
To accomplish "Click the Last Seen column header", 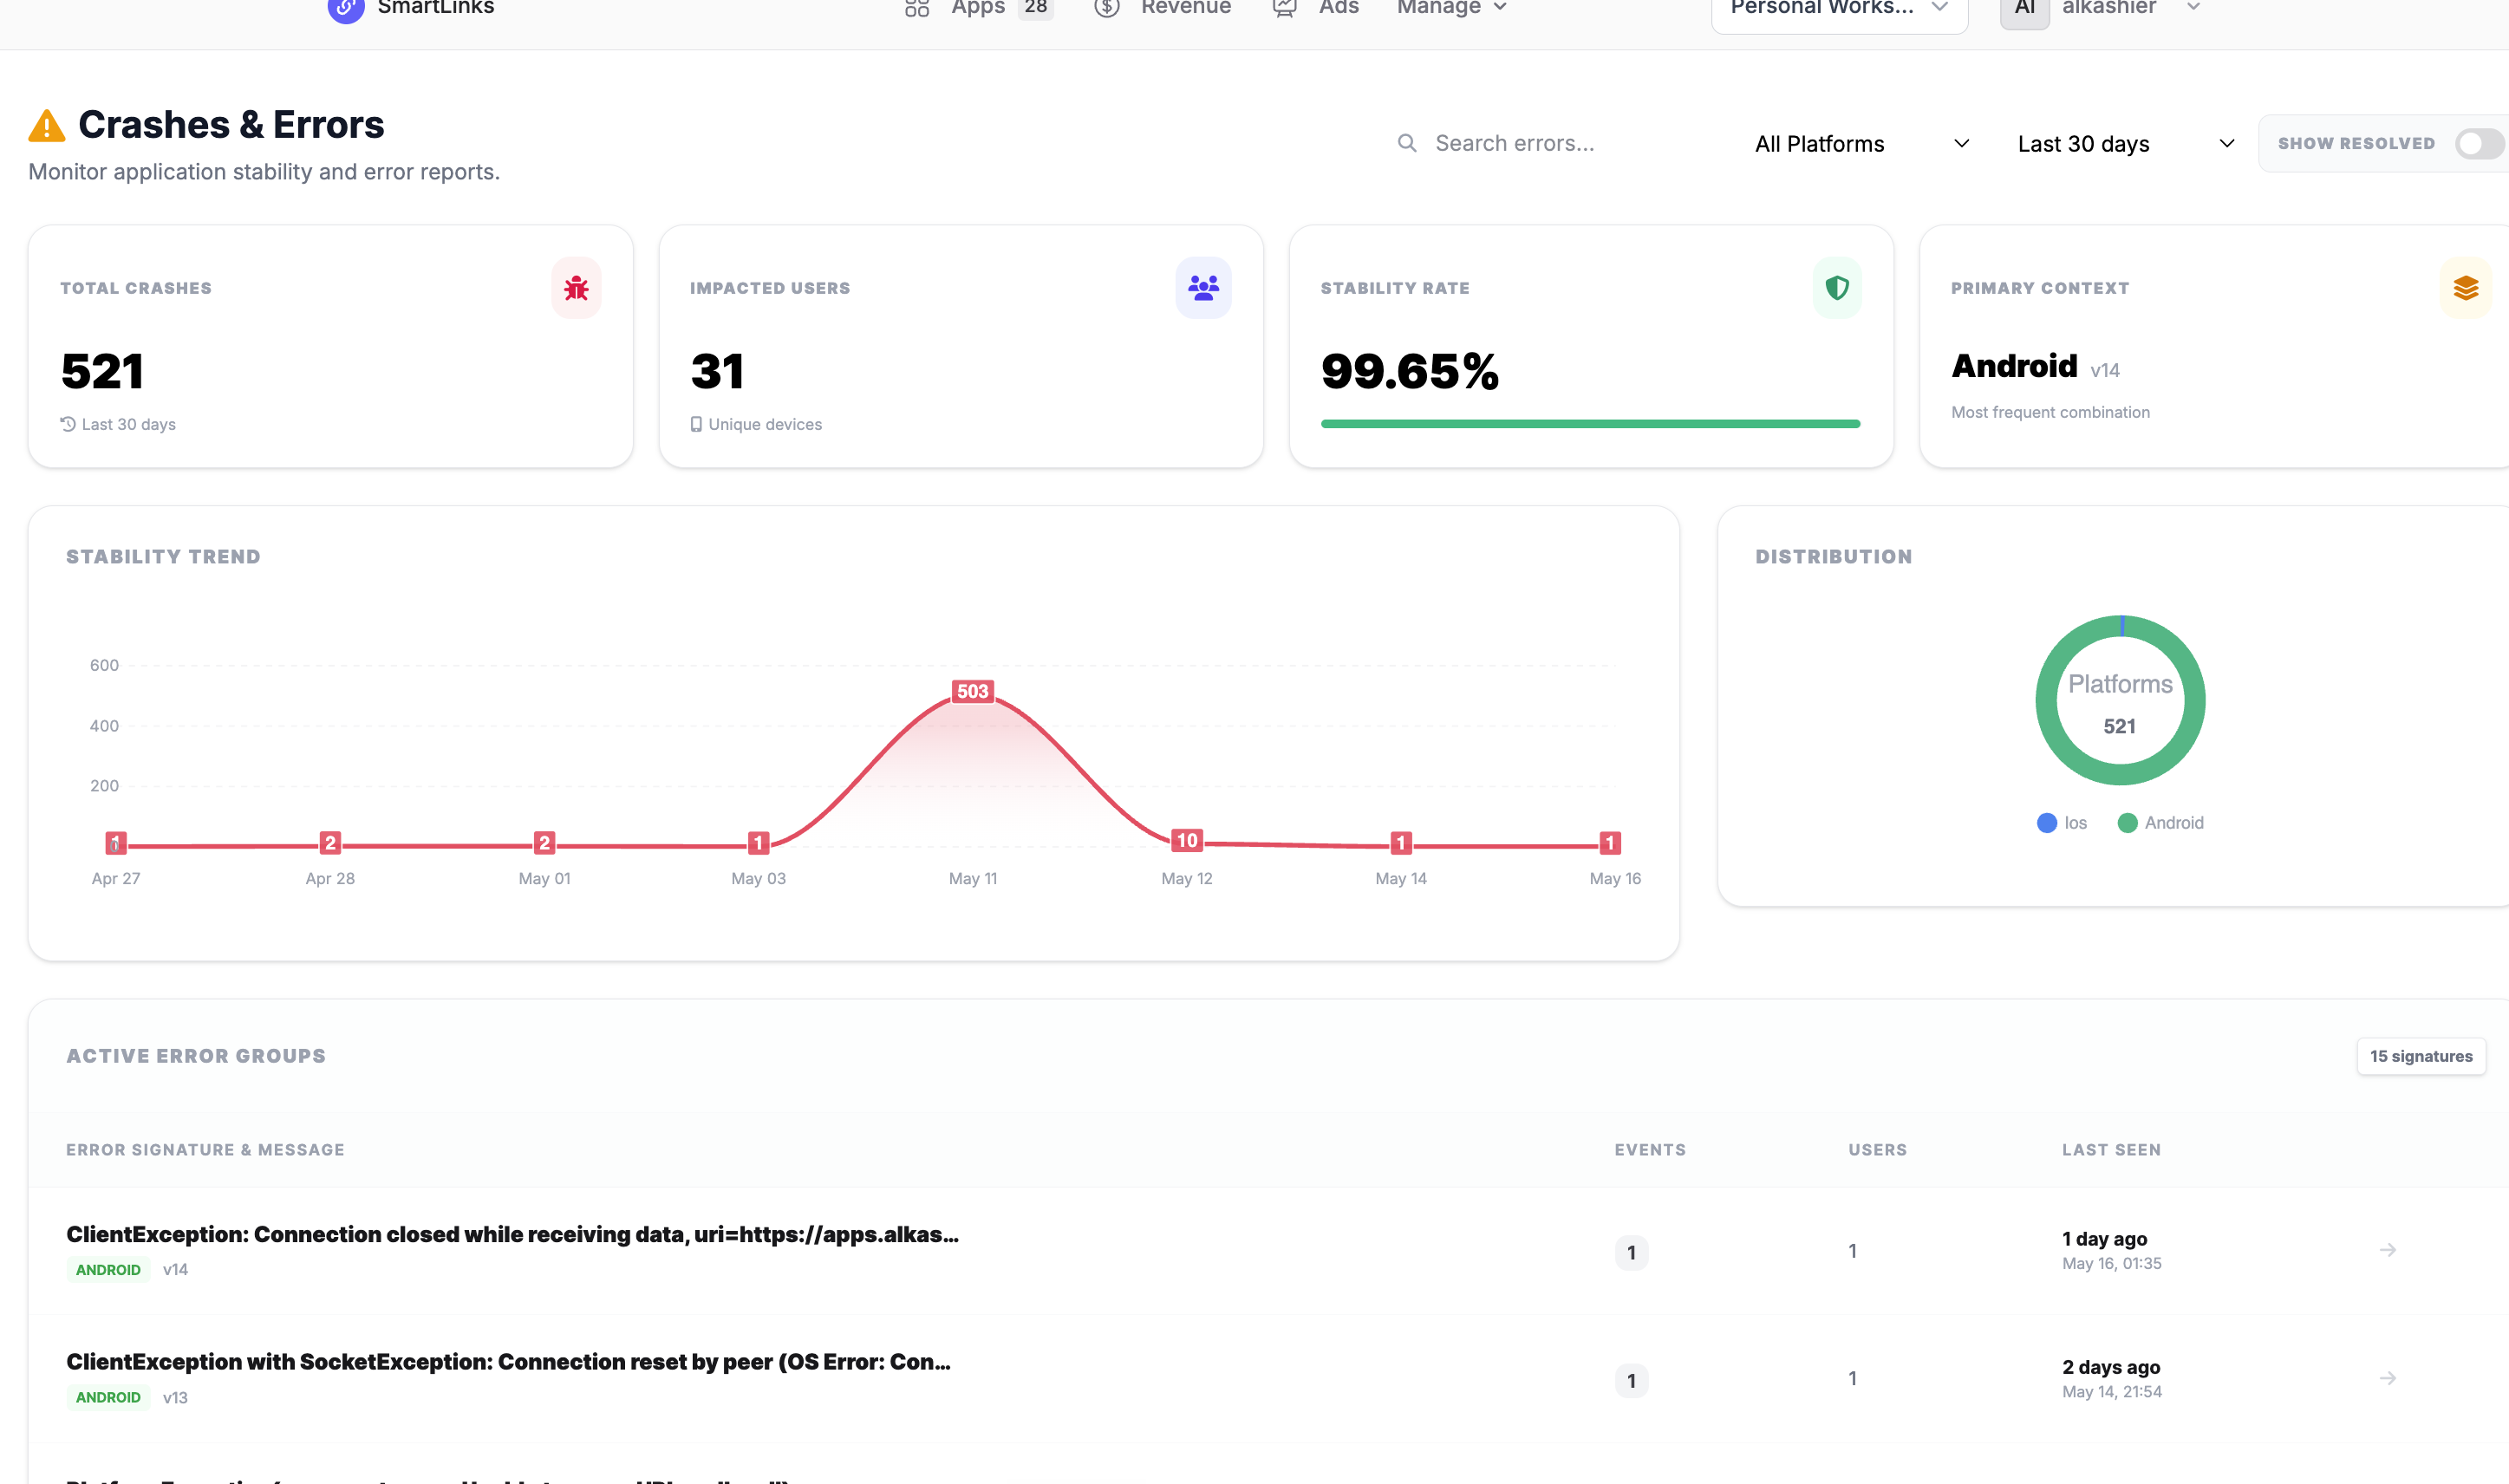I will 2111,1150.
